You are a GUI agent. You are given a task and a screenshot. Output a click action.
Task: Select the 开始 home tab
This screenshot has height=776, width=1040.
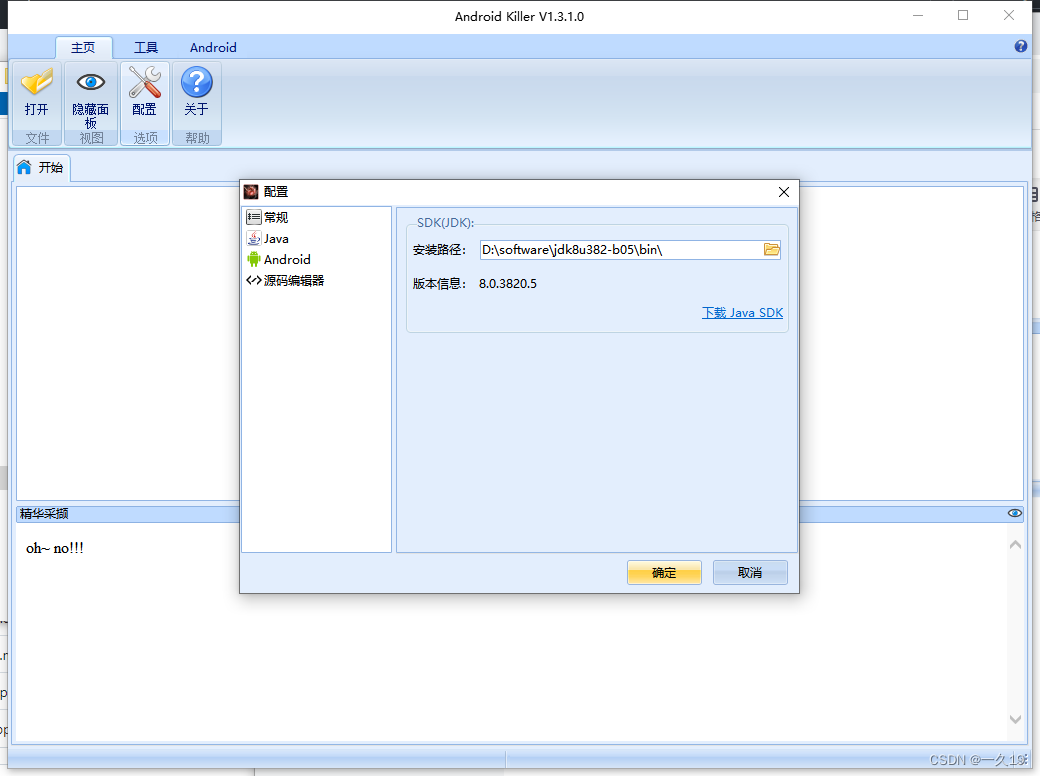(x=41, y=167)
